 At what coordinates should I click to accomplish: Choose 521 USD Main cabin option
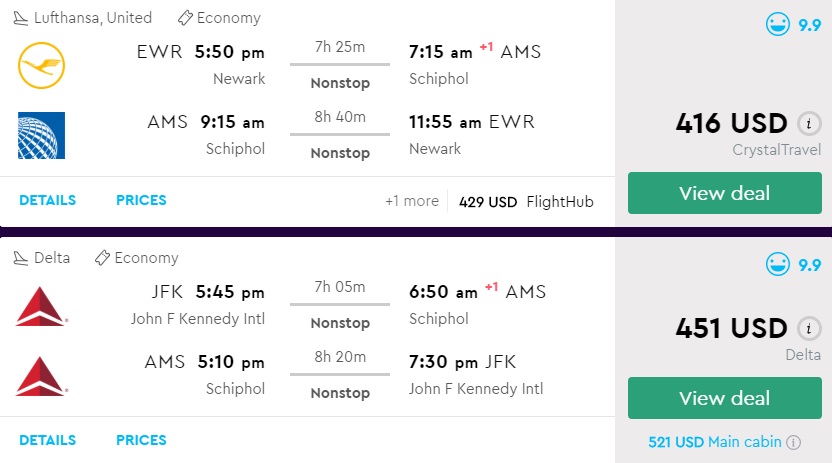point(714,442)
